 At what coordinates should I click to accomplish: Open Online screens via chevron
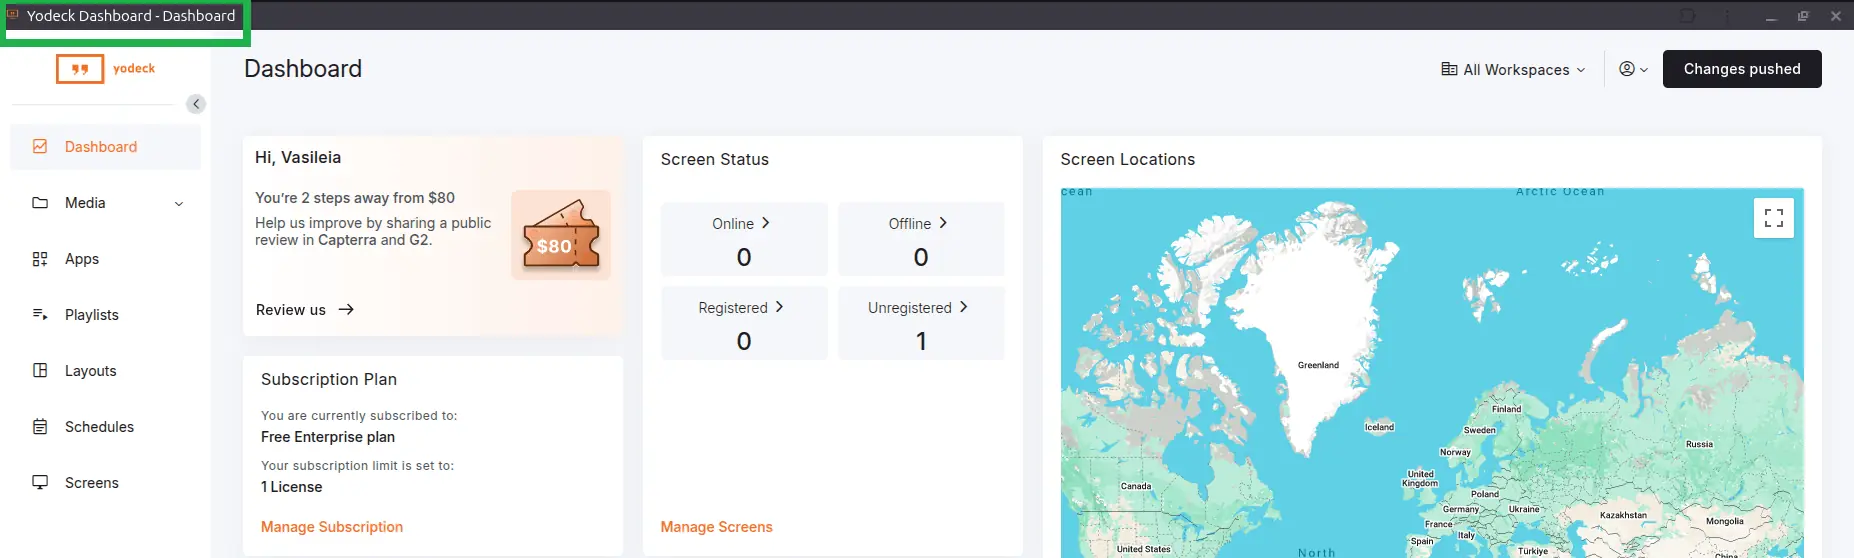click(x=766, y=223)
